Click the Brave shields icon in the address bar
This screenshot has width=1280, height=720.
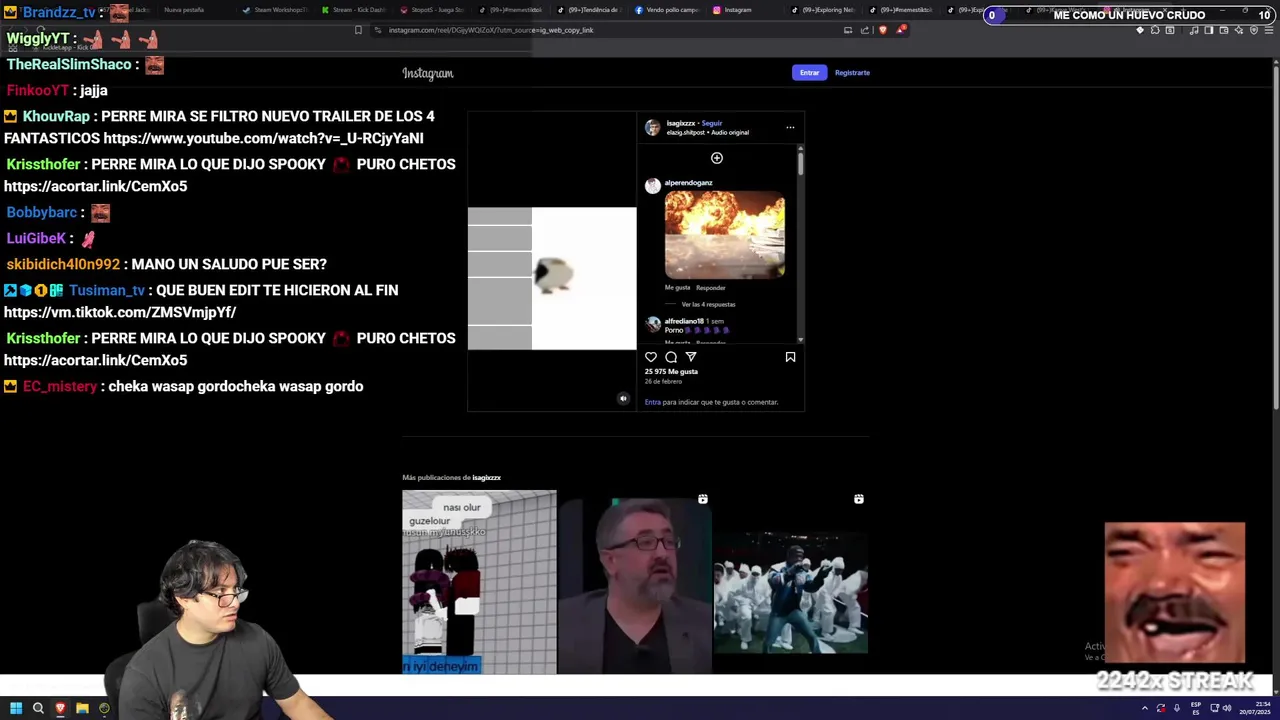click(882, 30)
